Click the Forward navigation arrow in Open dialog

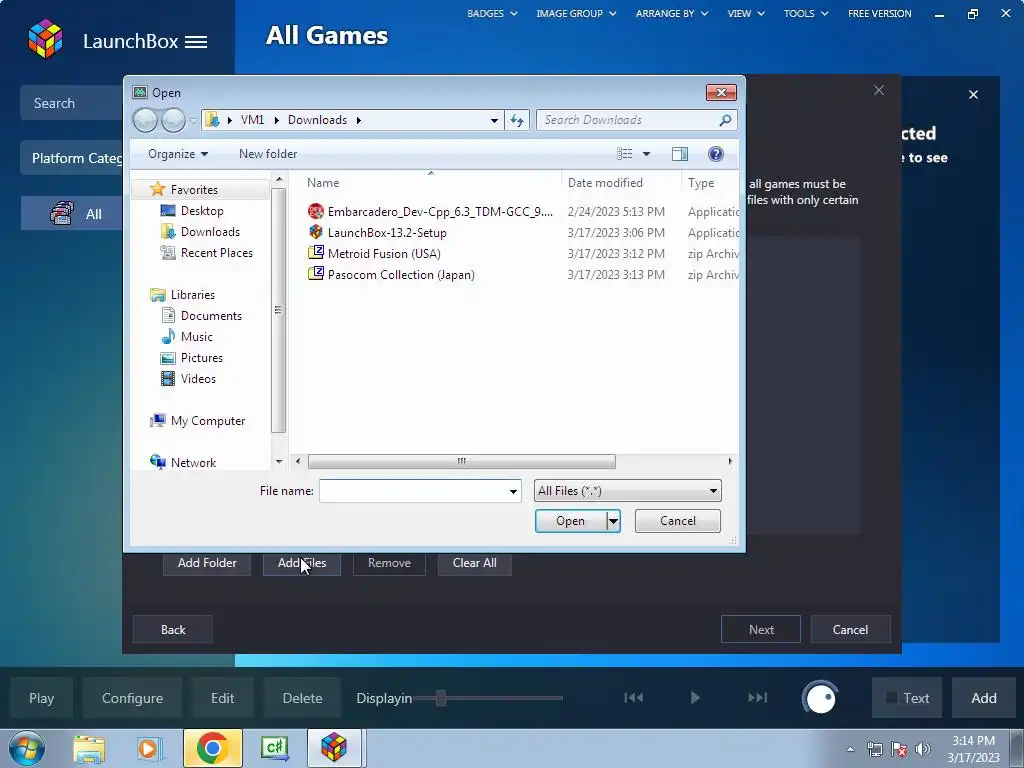pos(173,120)
